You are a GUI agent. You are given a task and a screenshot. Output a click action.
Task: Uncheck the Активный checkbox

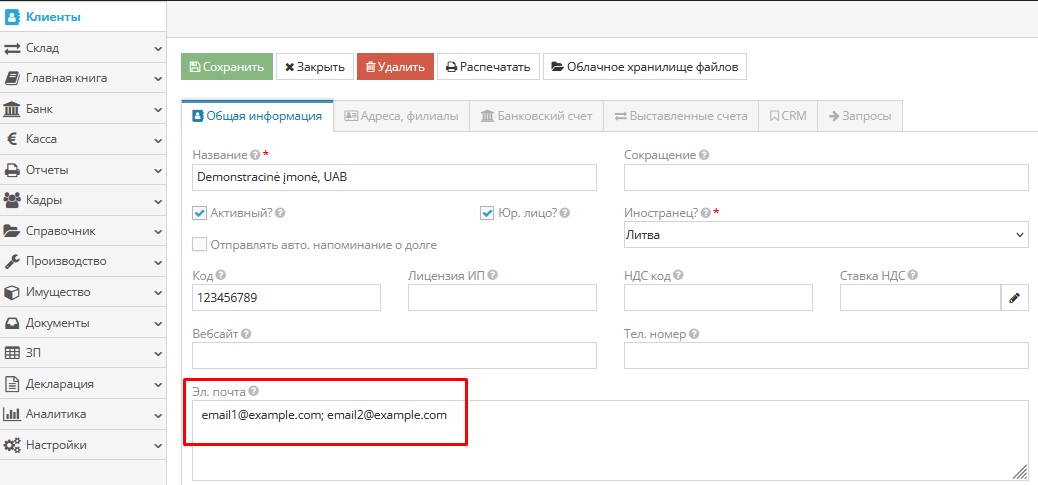[x=199, y=213]
